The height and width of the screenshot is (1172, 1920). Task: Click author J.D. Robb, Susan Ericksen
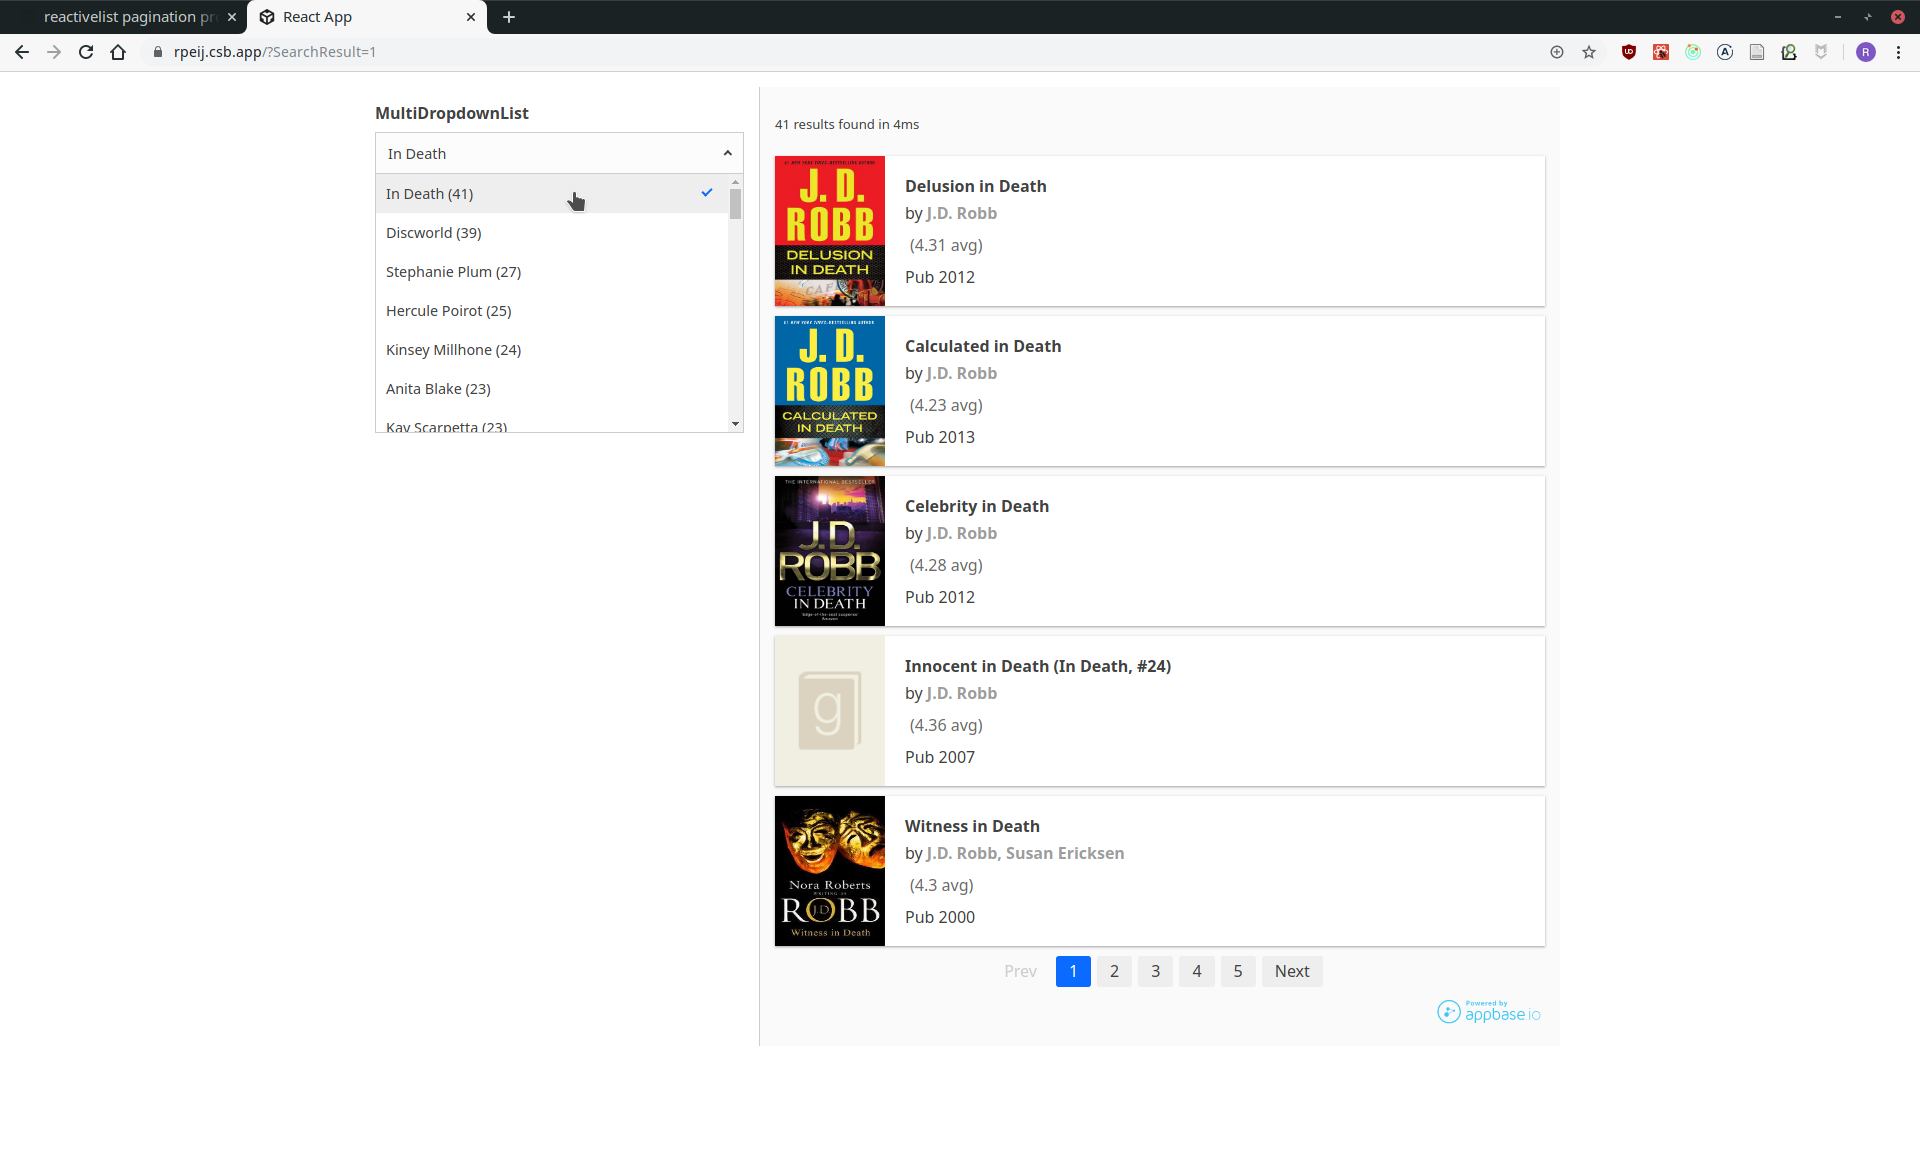point(1025,853)
